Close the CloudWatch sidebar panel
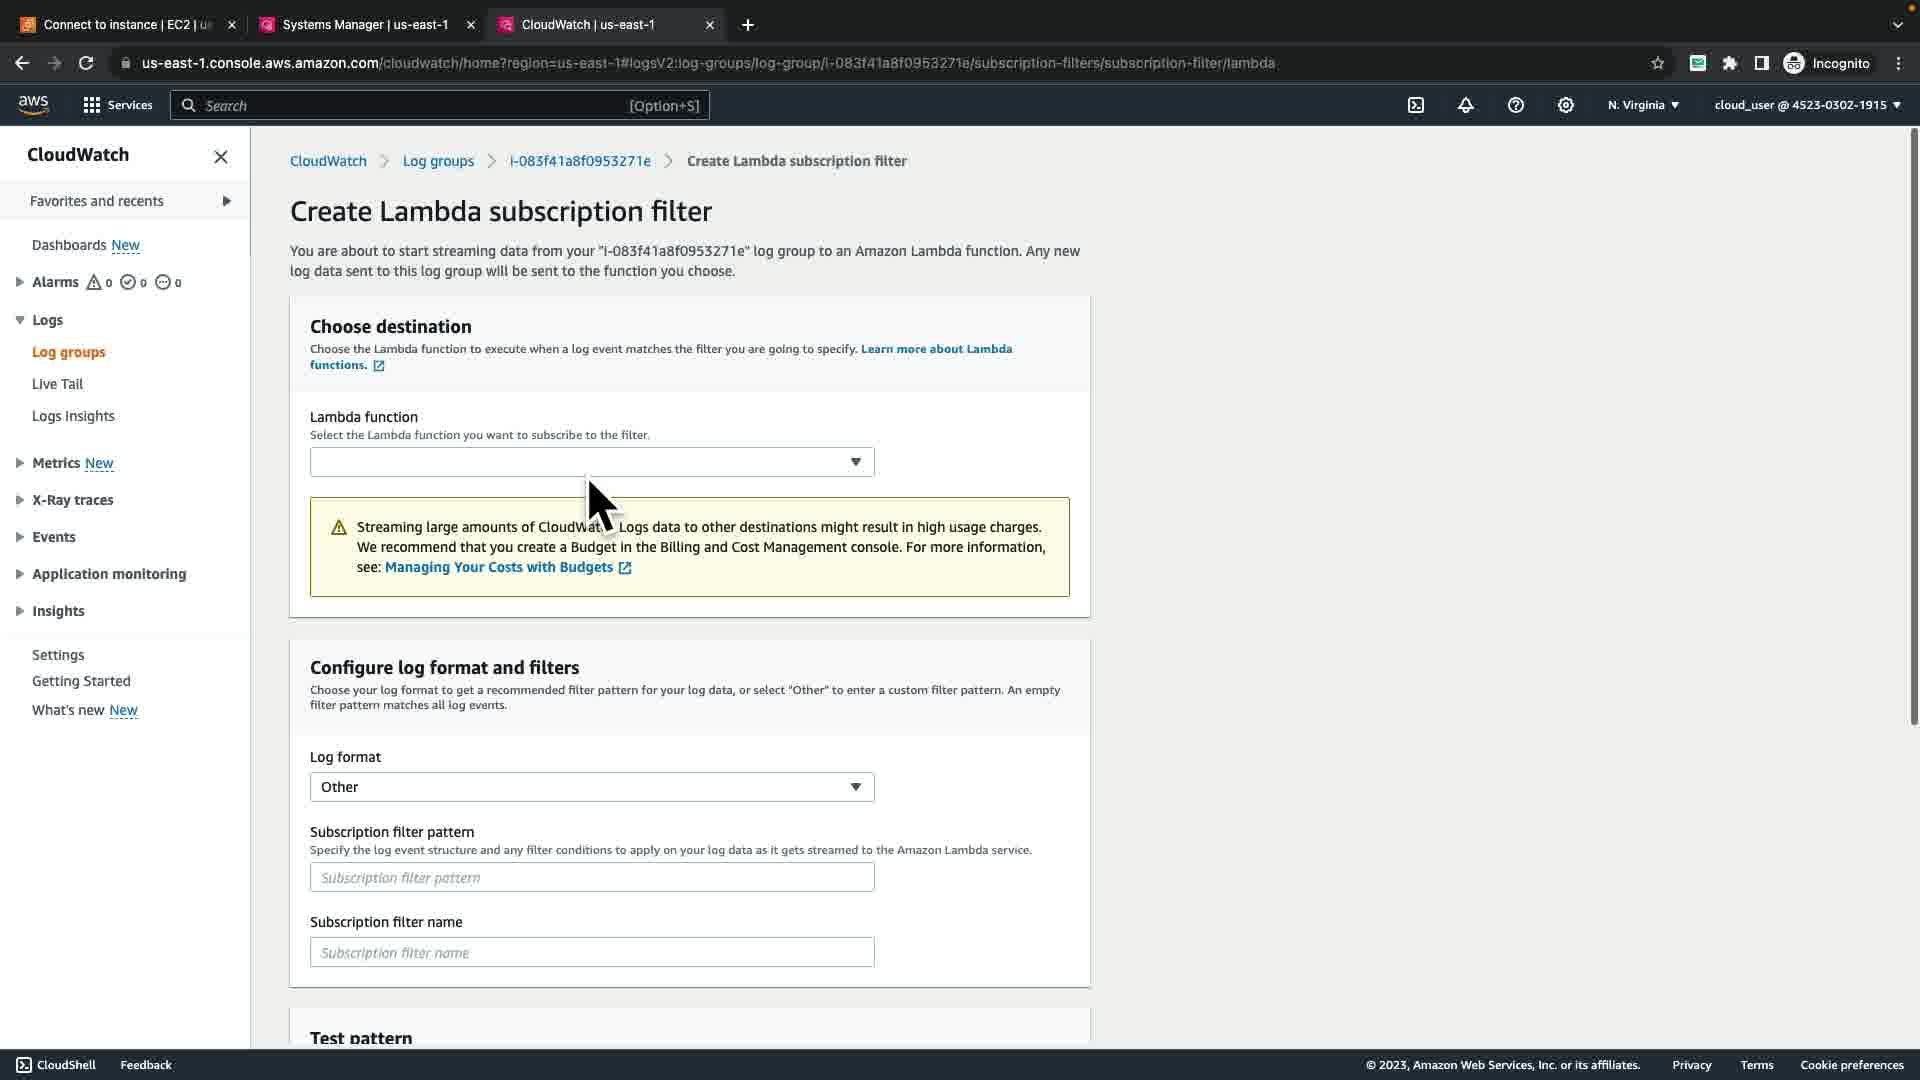The height and width of the screenshot is (1080, 1920). click(221, 157)
